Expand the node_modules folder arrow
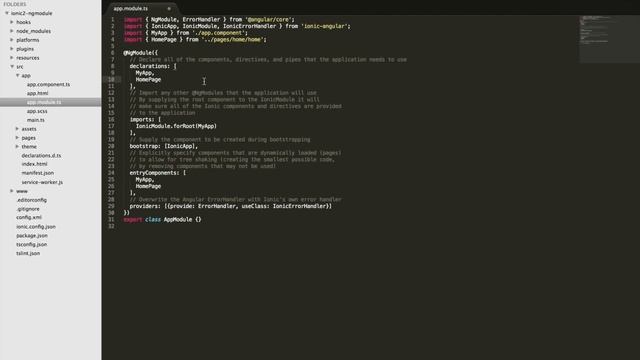Image resolution: width=640 pixels, height=360 pixels. coord(12,31)
